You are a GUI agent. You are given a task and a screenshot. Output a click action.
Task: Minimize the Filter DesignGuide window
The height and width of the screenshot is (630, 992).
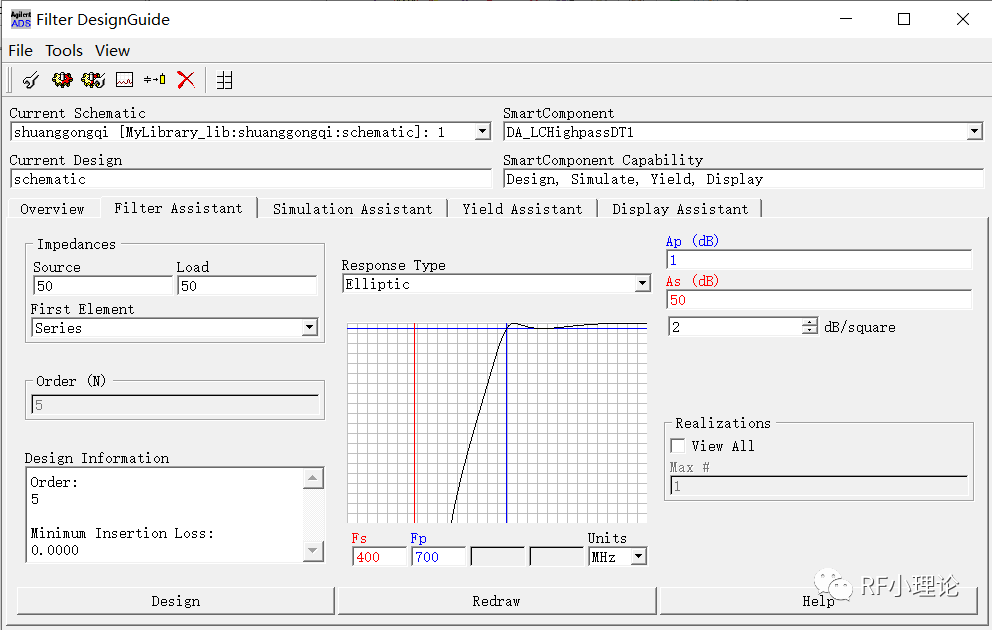click(846, 20)
